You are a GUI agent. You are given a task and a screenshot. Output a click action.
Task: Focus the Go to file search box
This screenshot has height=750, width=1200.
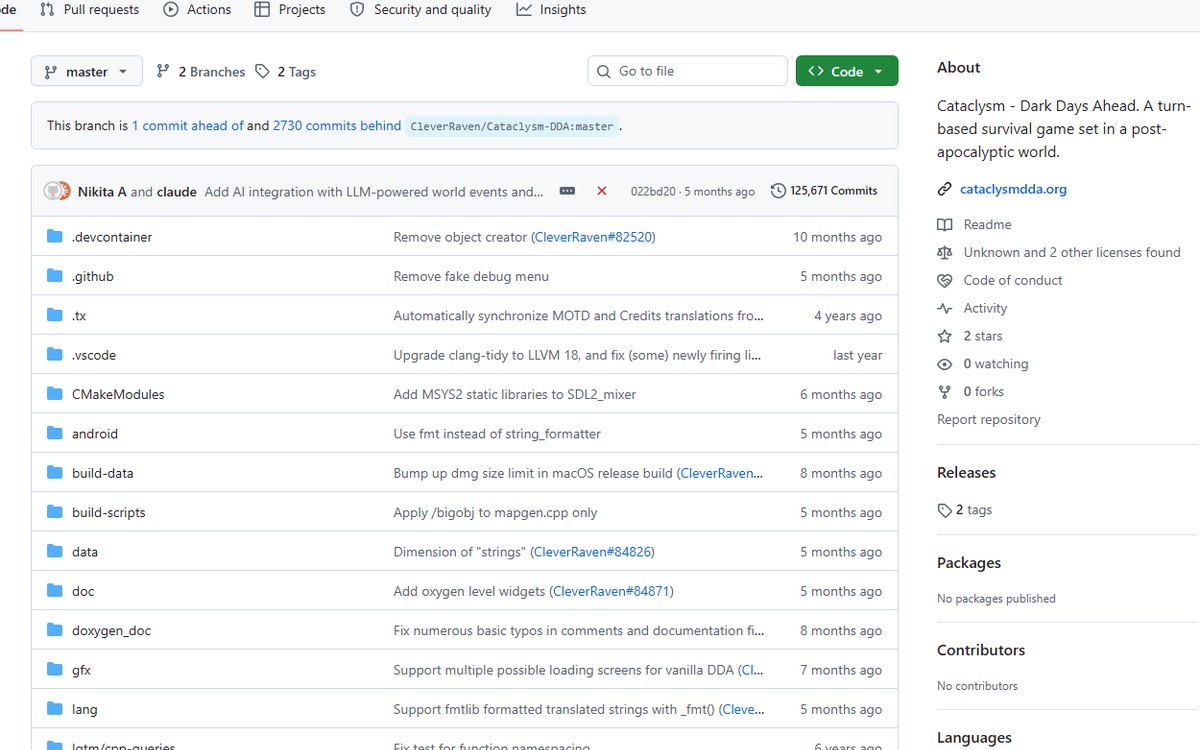click(x=688, y=71)
